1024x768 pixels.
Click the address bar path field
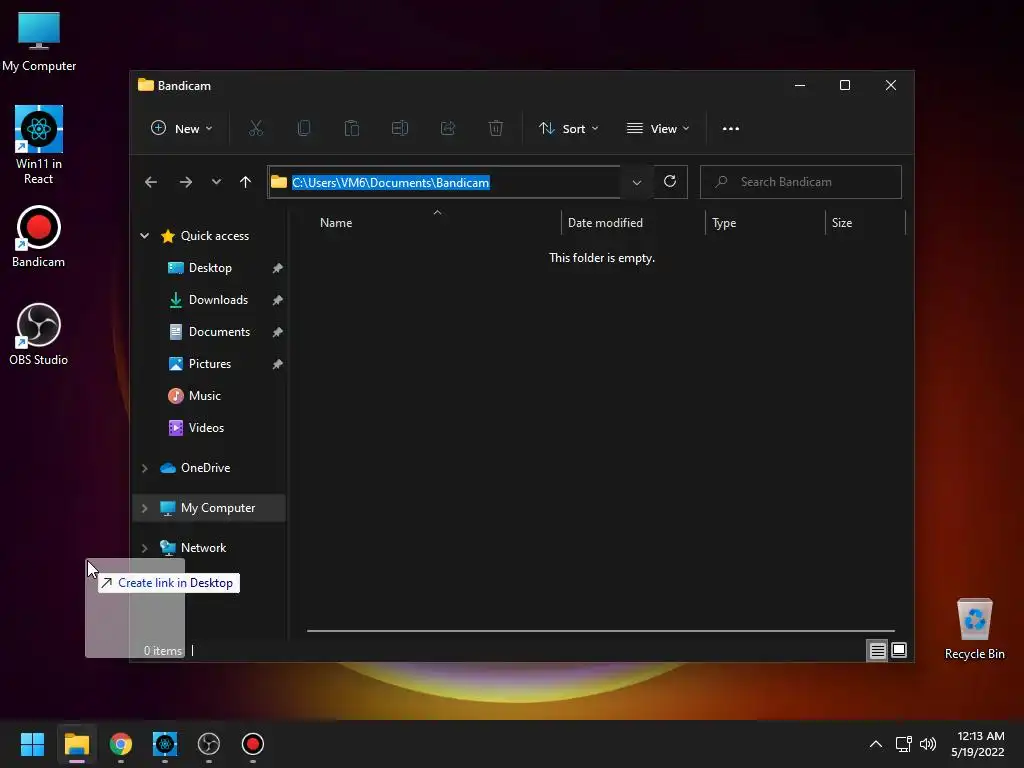(x=444, y=182)
